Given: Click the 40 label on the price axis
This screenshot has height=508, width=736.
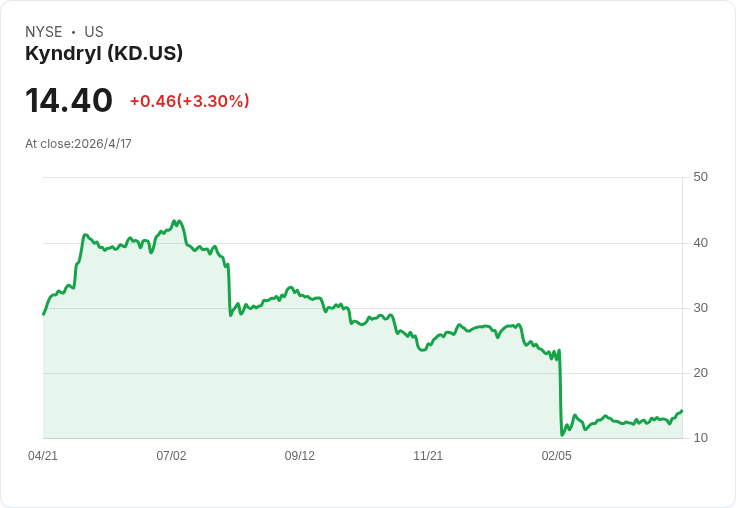Looking at the screenshot, I should [x=701, y=243].
